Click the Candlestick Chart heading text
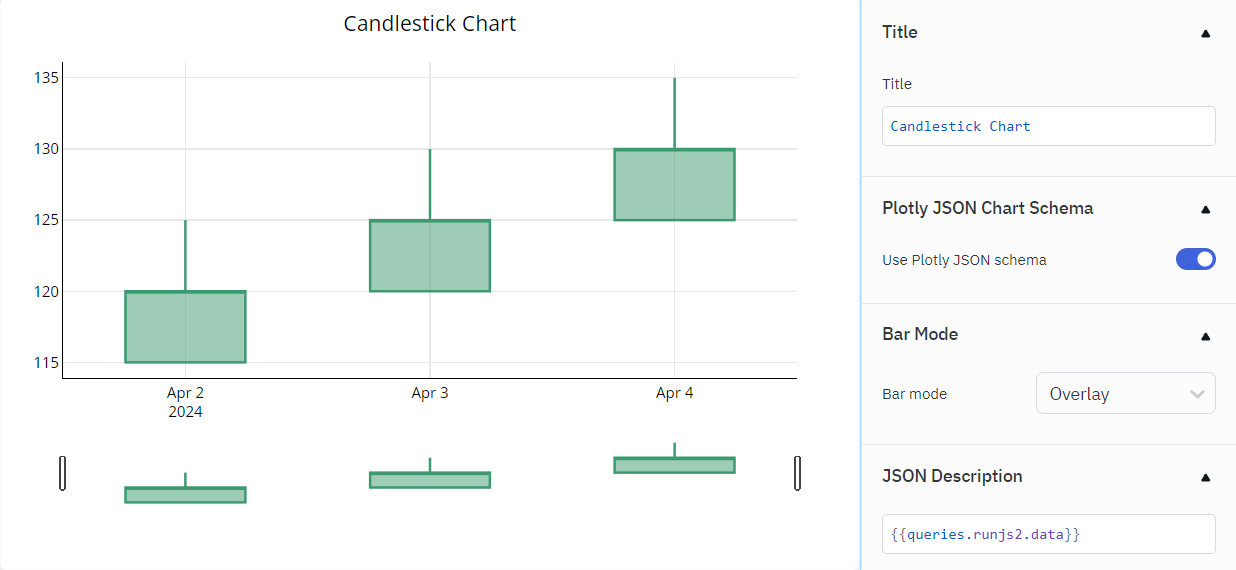The image size is (1236, 570). (430, 24)
